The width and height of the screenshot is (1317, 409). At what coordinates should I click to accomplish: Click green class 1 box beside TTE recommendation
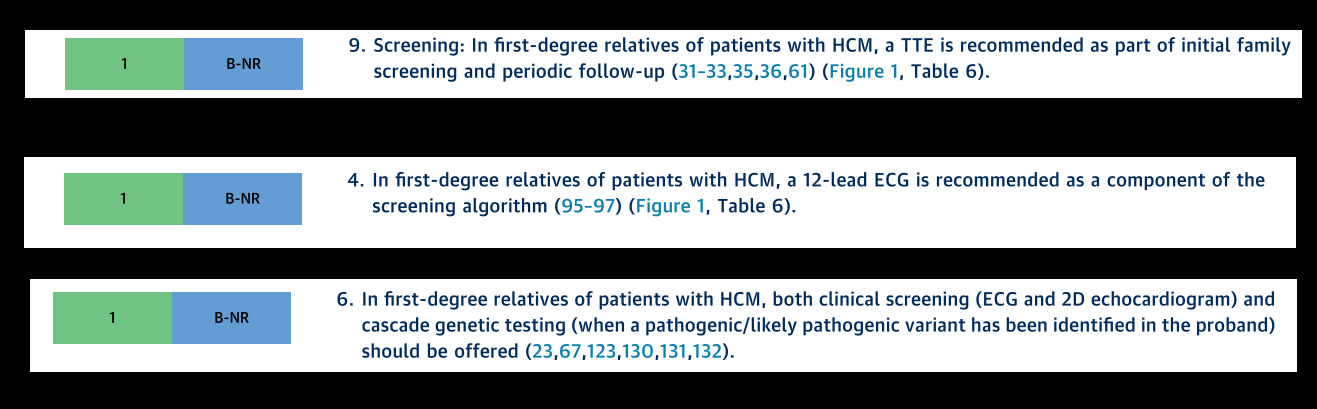pos(124,64)
